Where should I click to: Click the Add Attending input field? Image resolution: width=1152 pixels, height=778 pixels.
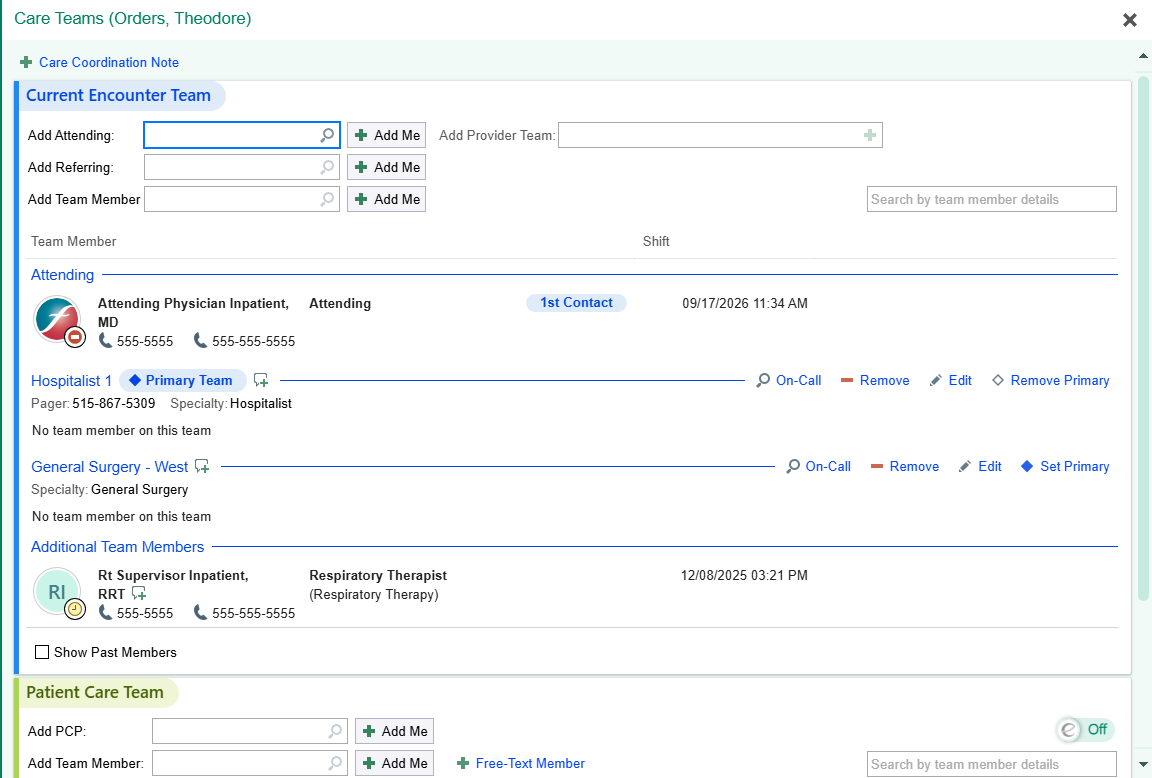point(242,135)
